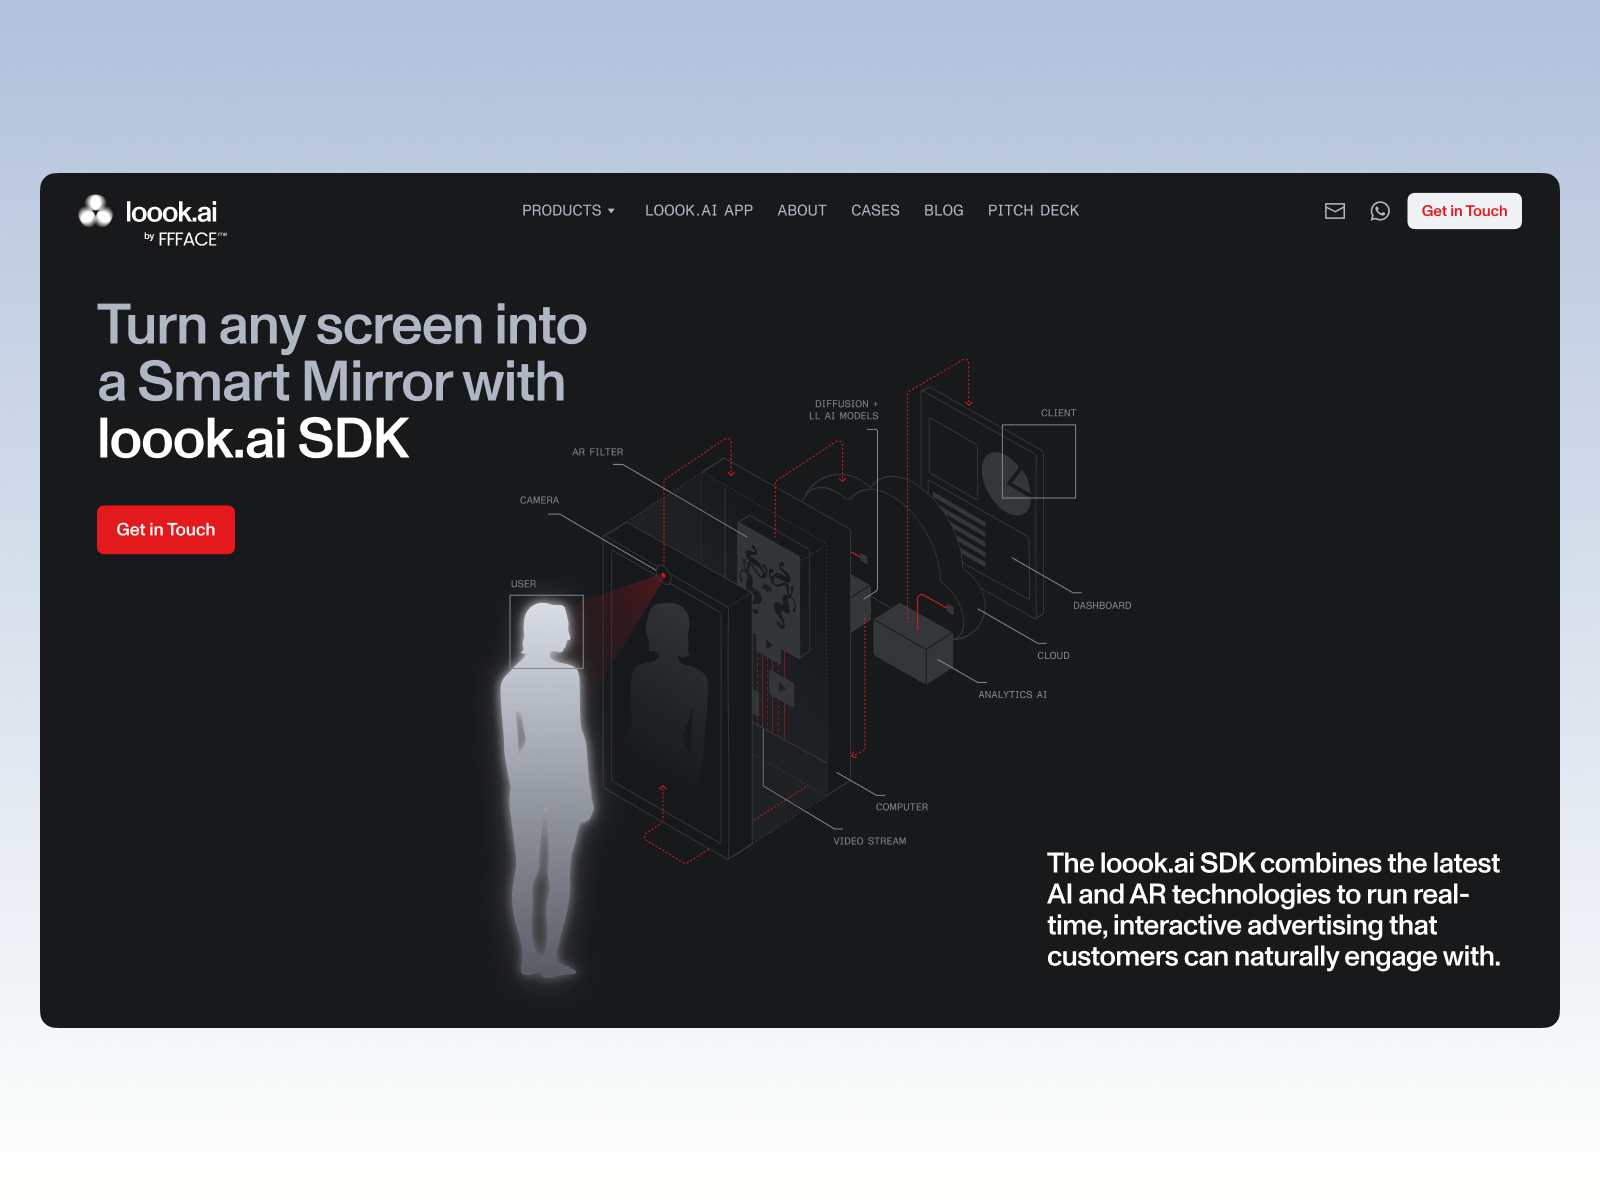Viewport: 1600px width, 1200px height.
Task: Select the DIFFUSION + LL AI MODELS label
Action: tap(844, 410)
